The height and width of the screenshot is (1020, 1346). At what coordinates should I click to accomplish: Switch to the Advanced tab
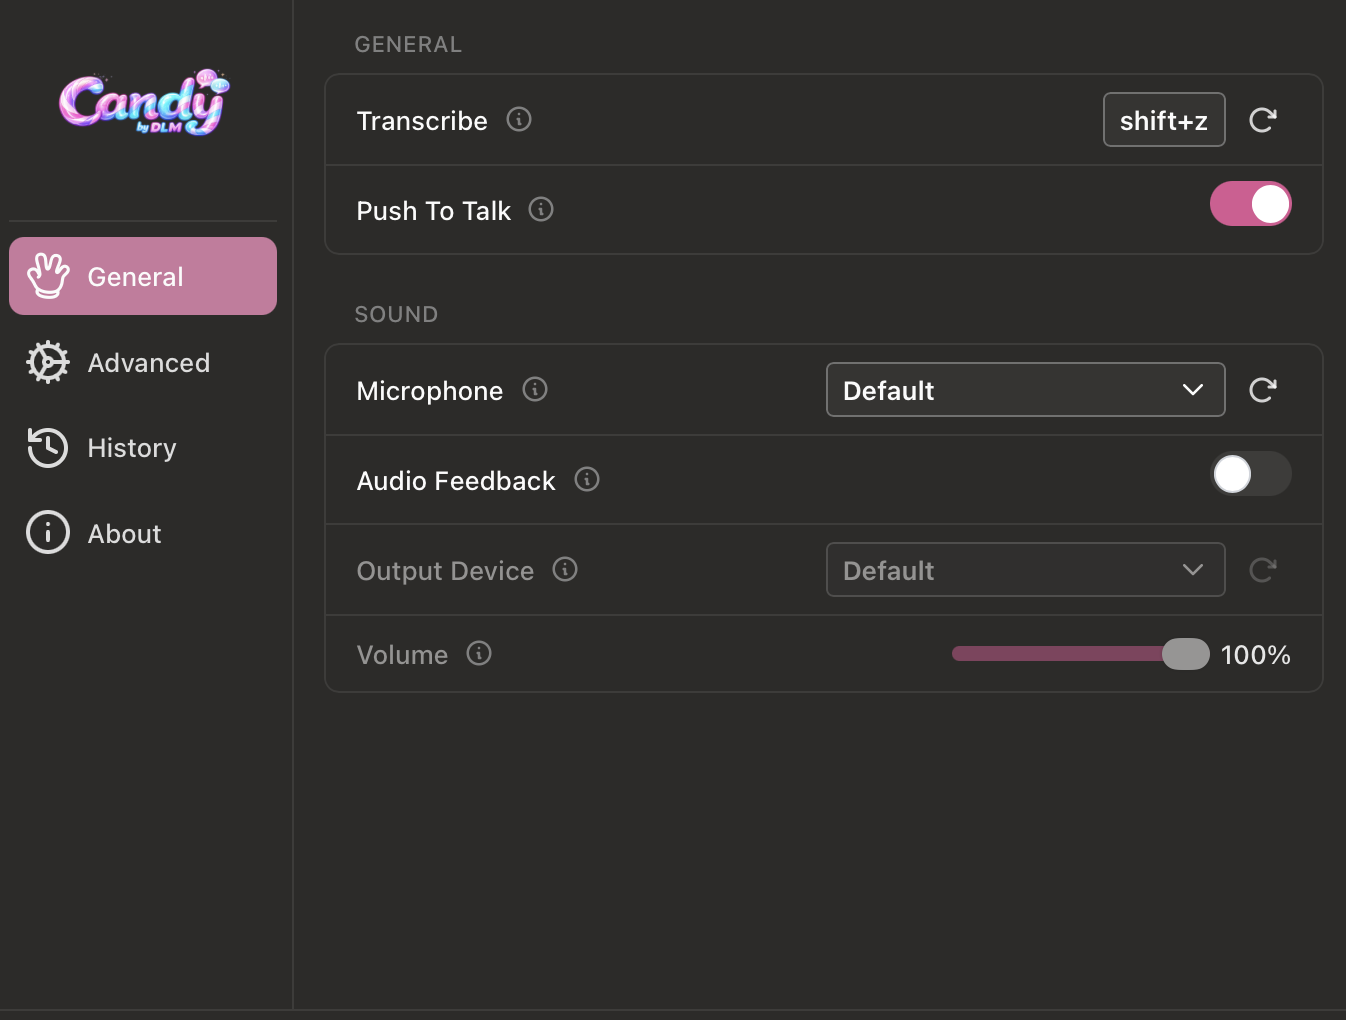click(143, 362)
